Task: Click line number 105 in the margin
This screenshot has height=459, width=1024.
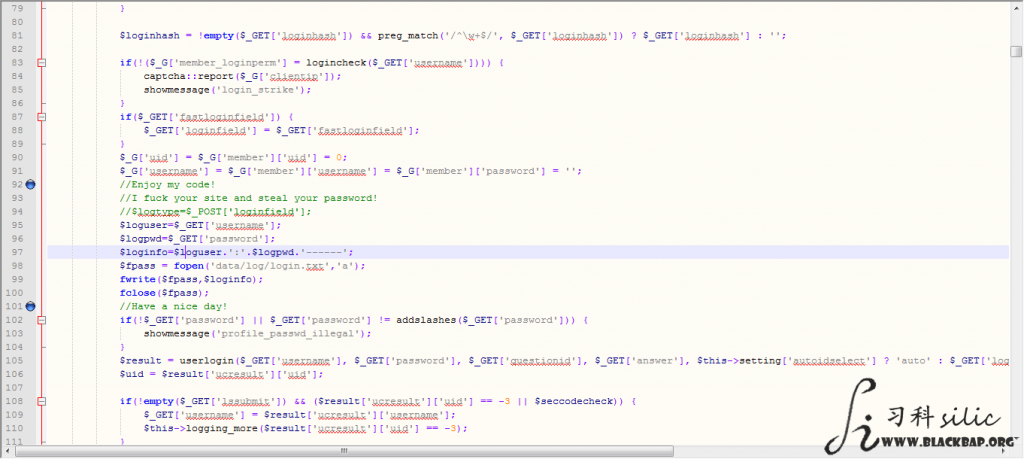Action: click(16, 360)
